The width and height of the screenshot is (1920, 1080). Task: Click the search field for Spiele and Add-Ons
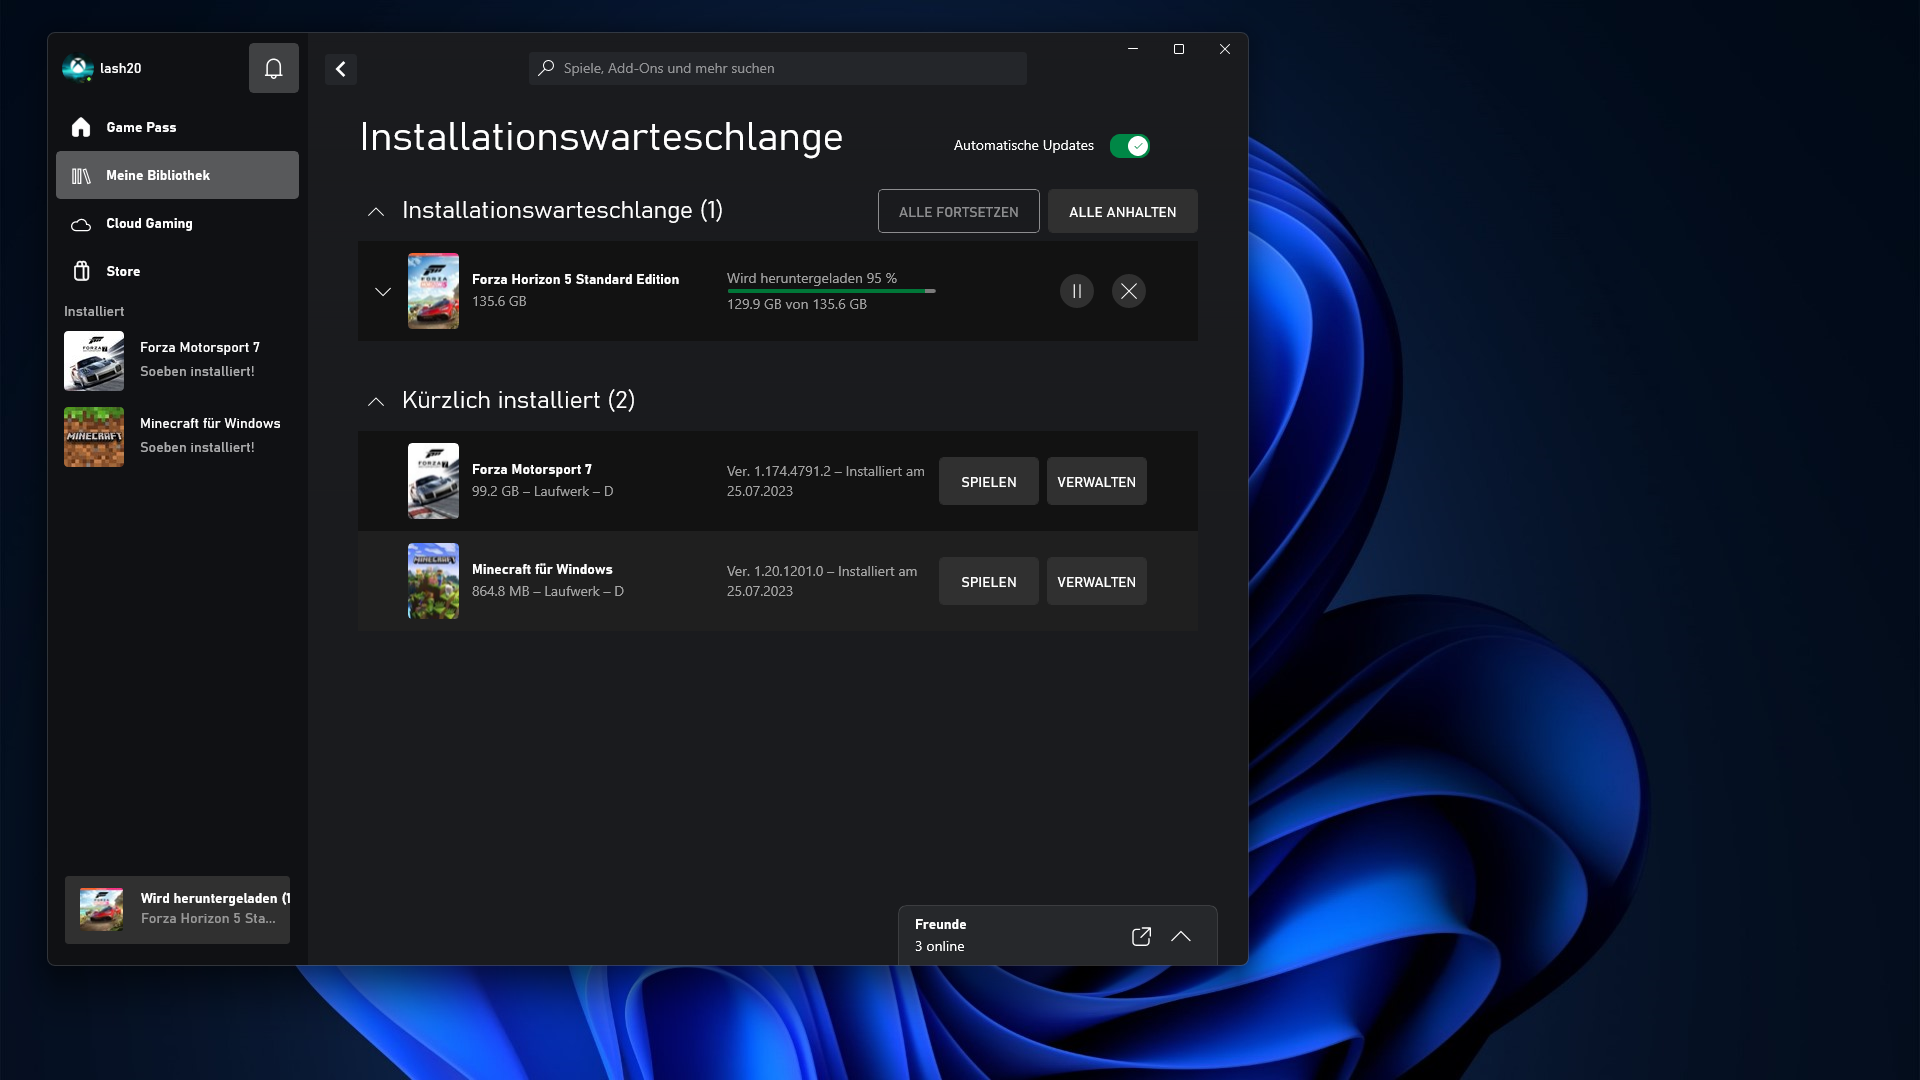[x=777, y=68]
